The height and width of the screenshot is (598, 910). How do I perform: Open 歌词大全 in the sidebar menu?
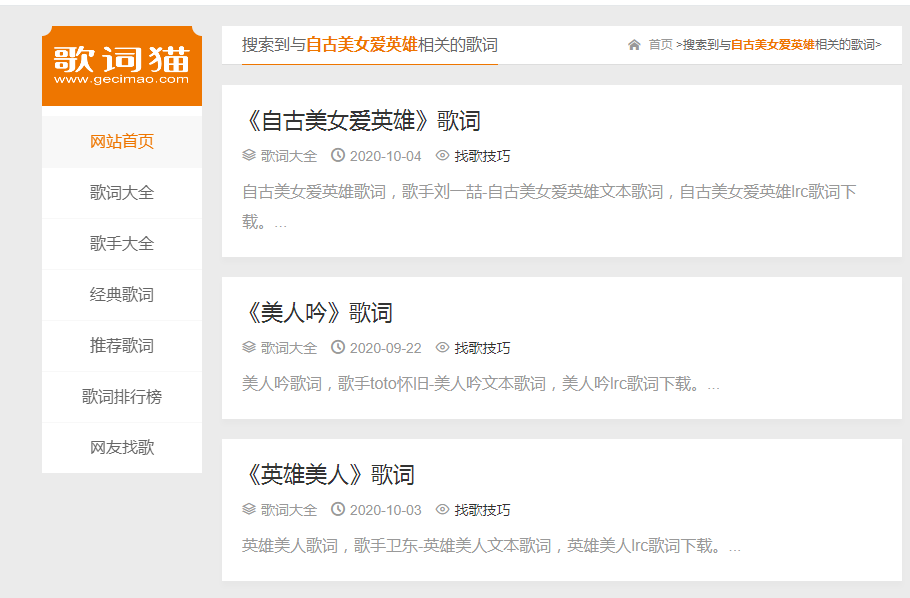(122, 193)
